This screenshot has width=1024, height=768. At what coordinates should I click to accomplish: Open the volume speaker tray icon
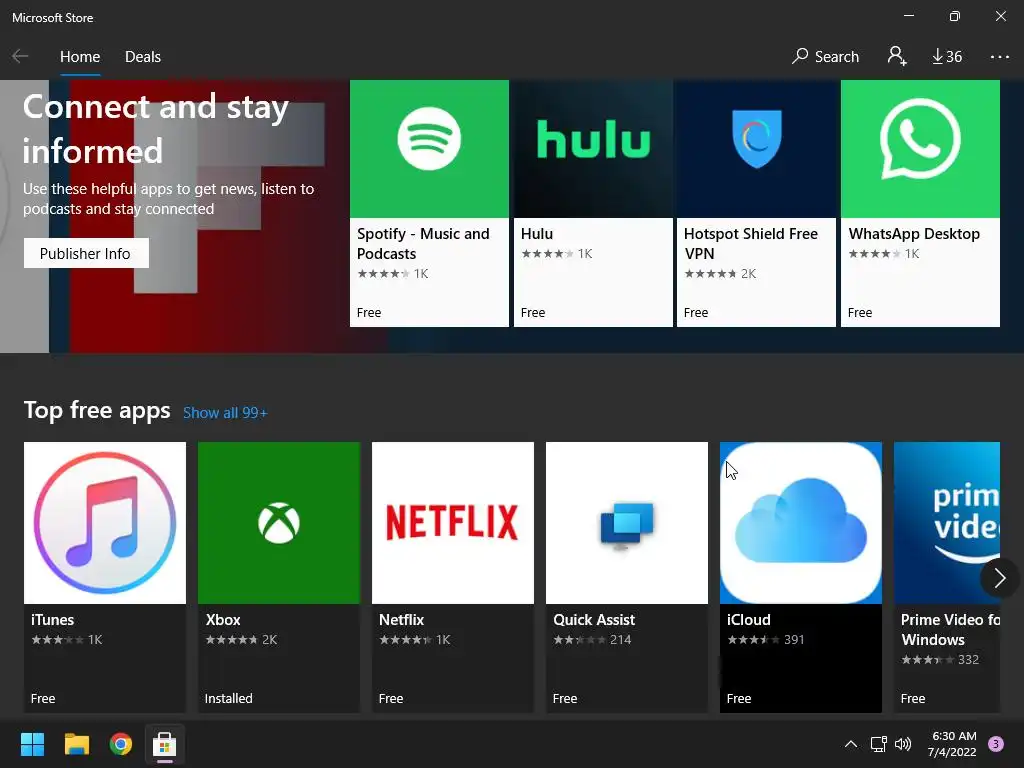pyautogui.click(x=903, y=744)
